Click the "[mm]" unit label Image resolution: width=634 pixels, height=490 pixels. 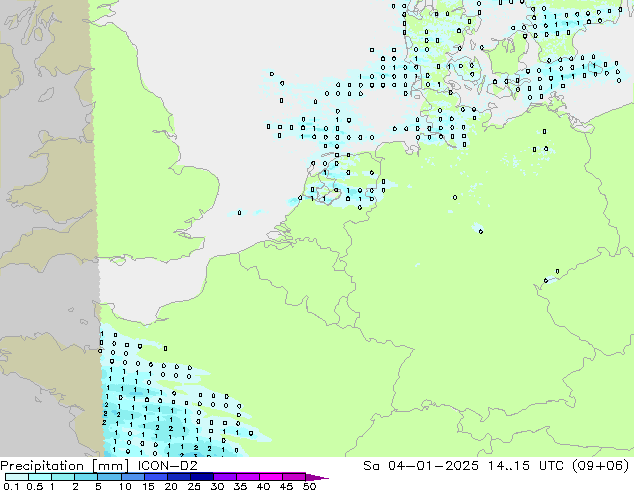[111, 466]
